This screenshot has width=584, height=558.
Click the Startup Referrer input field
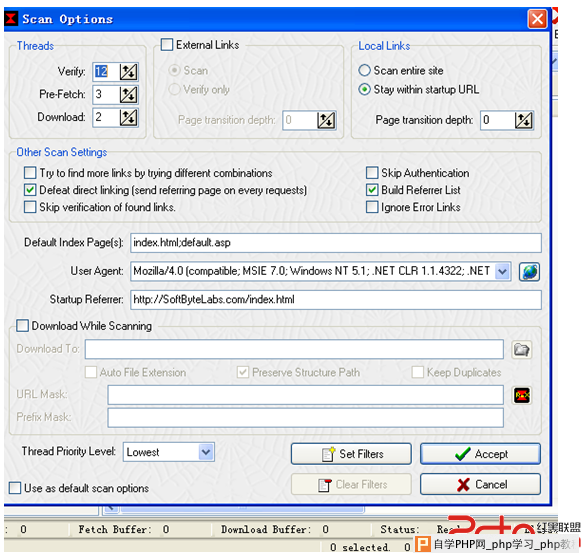pos(336,300)
